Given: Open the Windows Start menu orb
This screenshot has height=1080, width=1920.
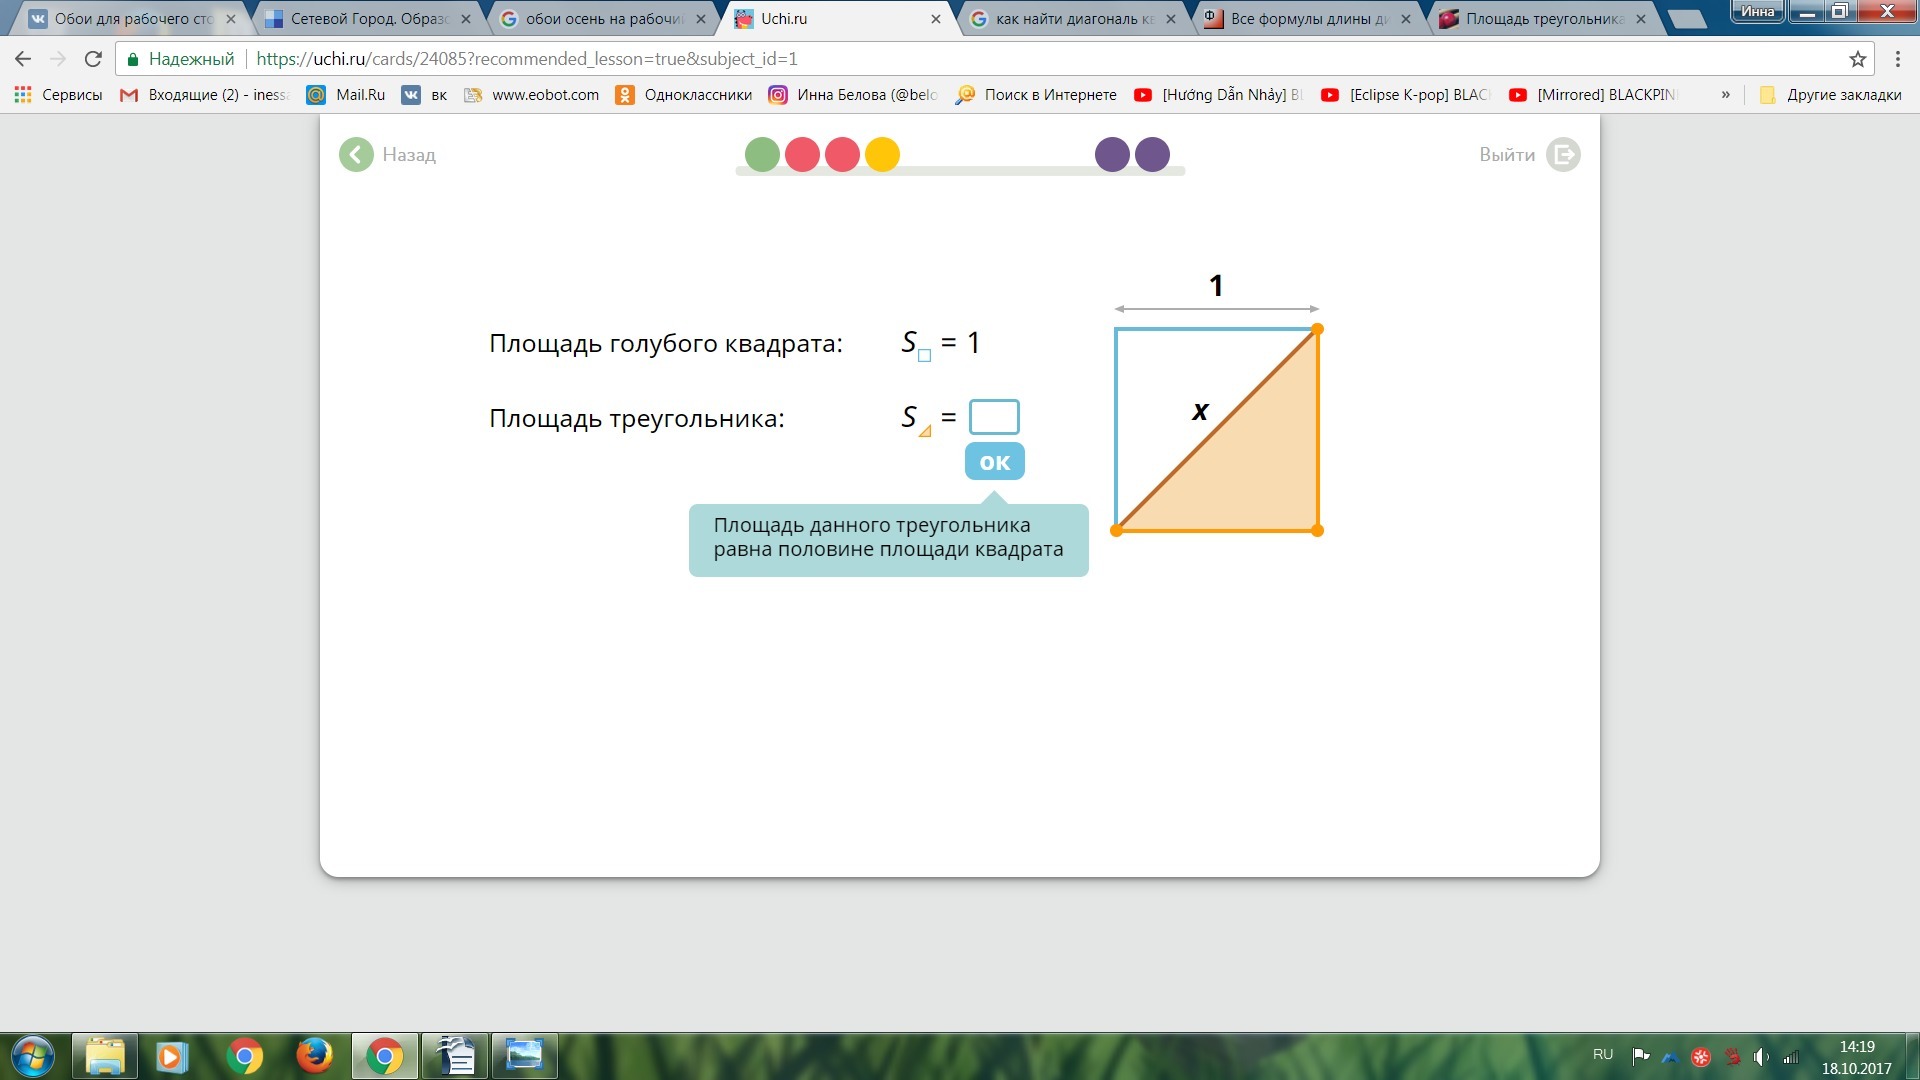Looking at the screenshot, I should click(33, 1055).
